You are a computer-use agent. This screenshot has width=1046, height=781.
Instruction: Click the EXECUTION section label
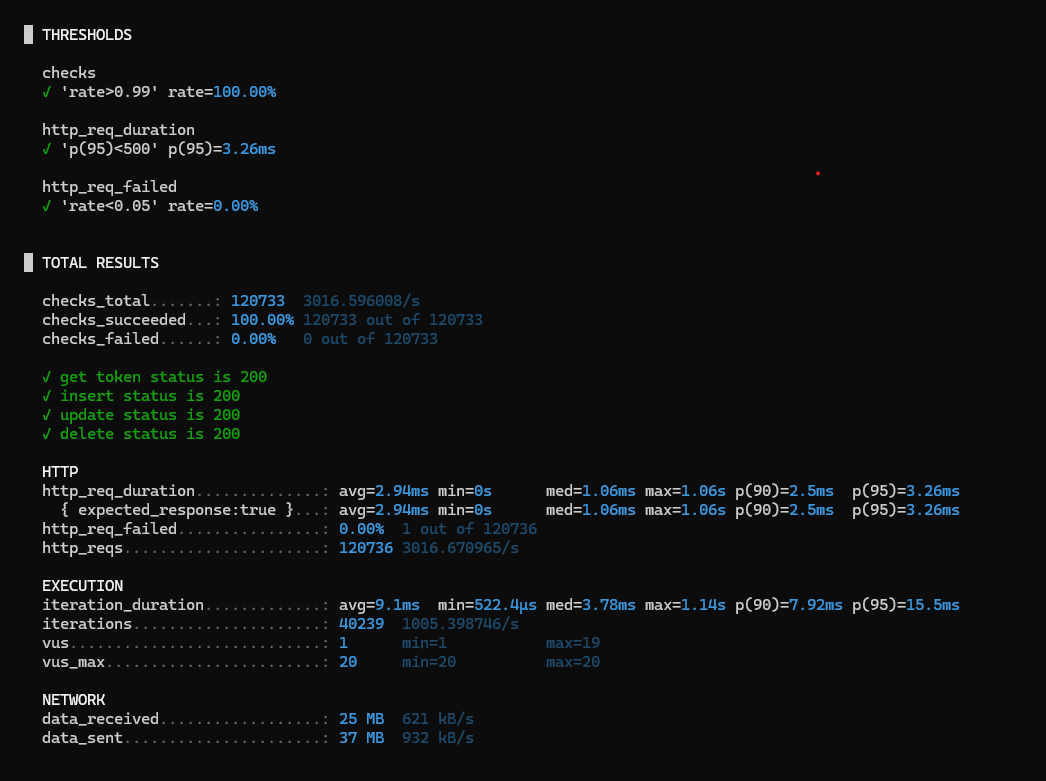pos(83,586)
